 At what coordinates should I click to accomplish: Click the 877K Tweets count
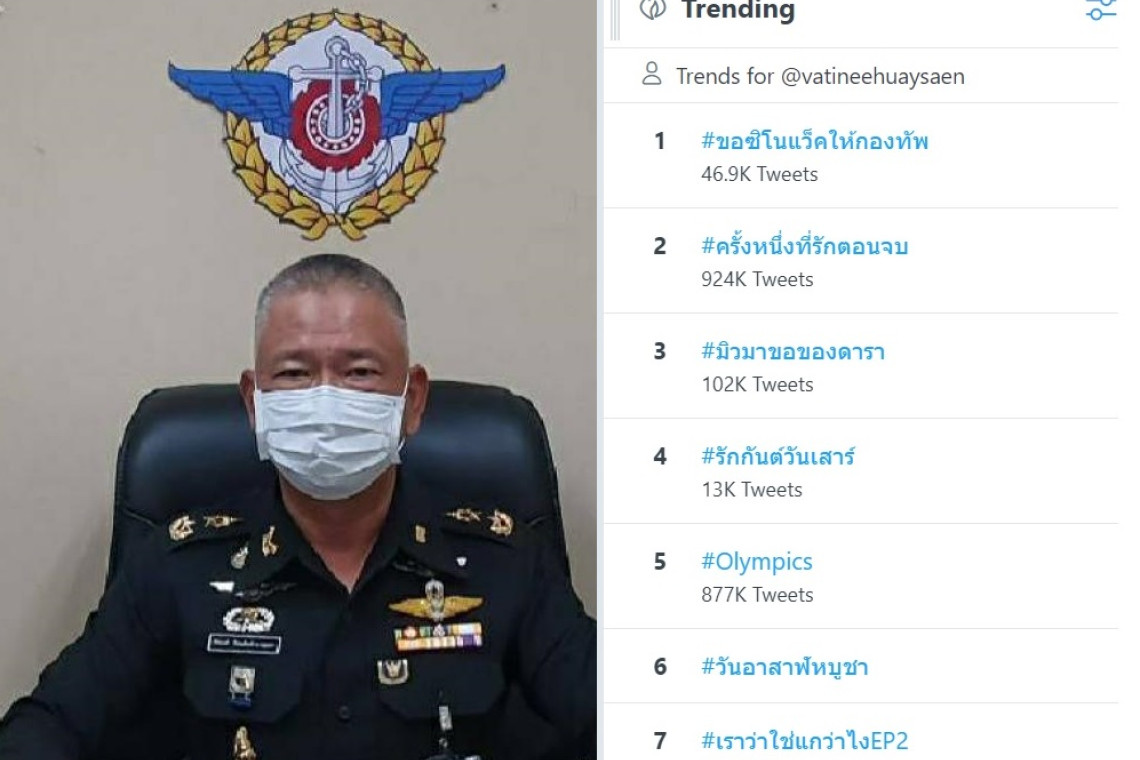pos(757,594)
